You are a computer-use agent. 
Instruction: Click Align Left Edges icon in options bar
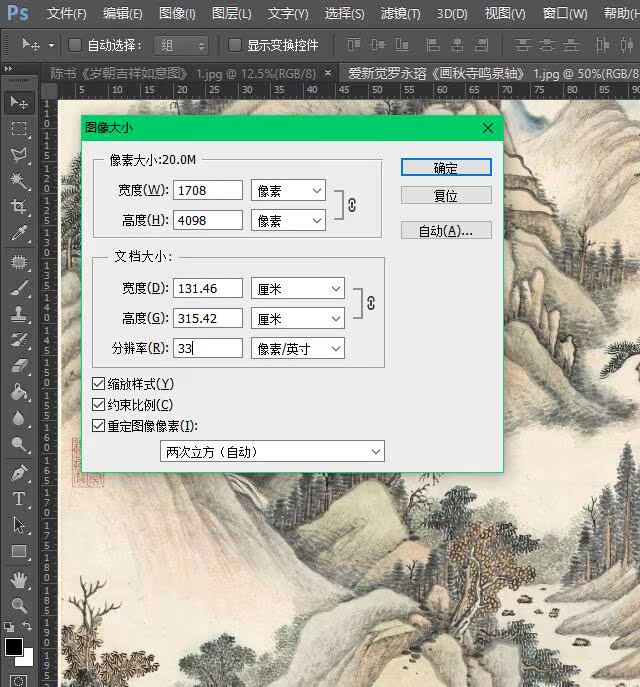pyautogui.click(x=433, y=45)
